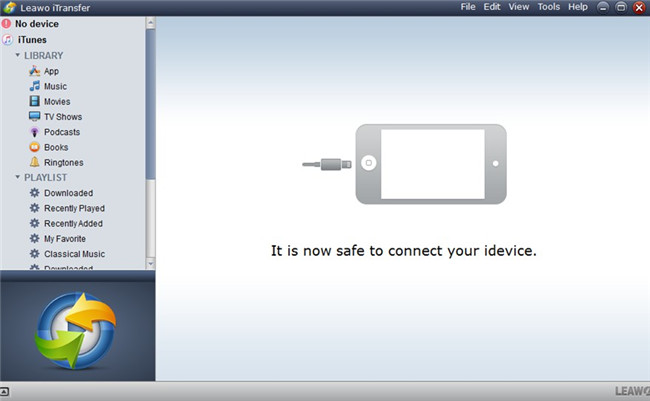Click the gear icon beside Recently Added
The height and width of the screenshot is (401, 650).
[34, 223]
